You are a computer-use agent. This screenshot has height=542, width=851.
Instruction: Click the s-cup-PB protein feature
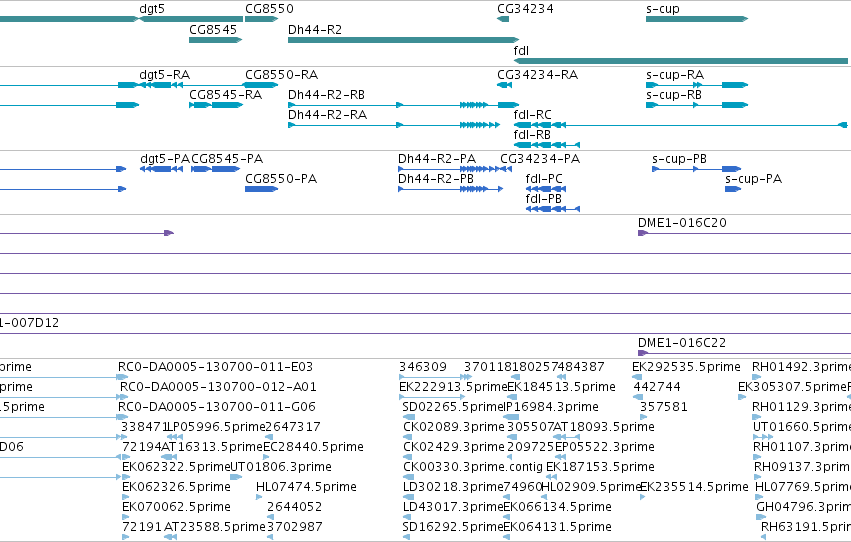(696, 169)
